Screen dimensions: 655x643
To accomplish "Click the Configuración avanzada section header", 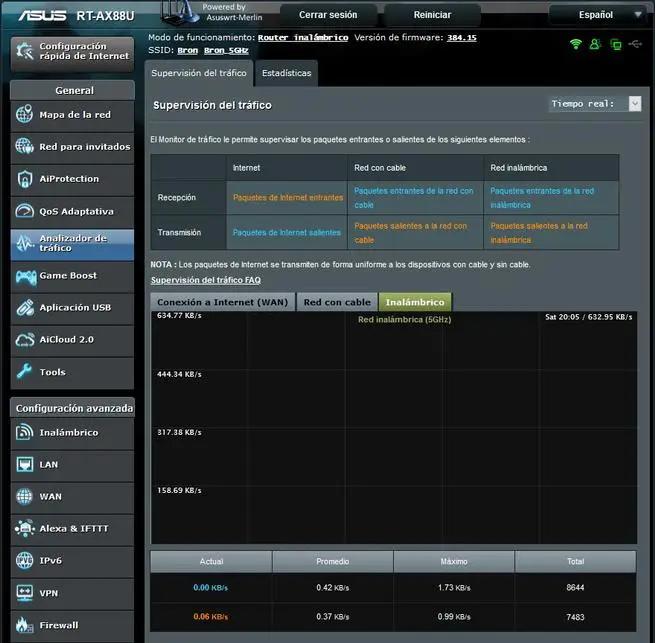I will click(x=73, y=408).
